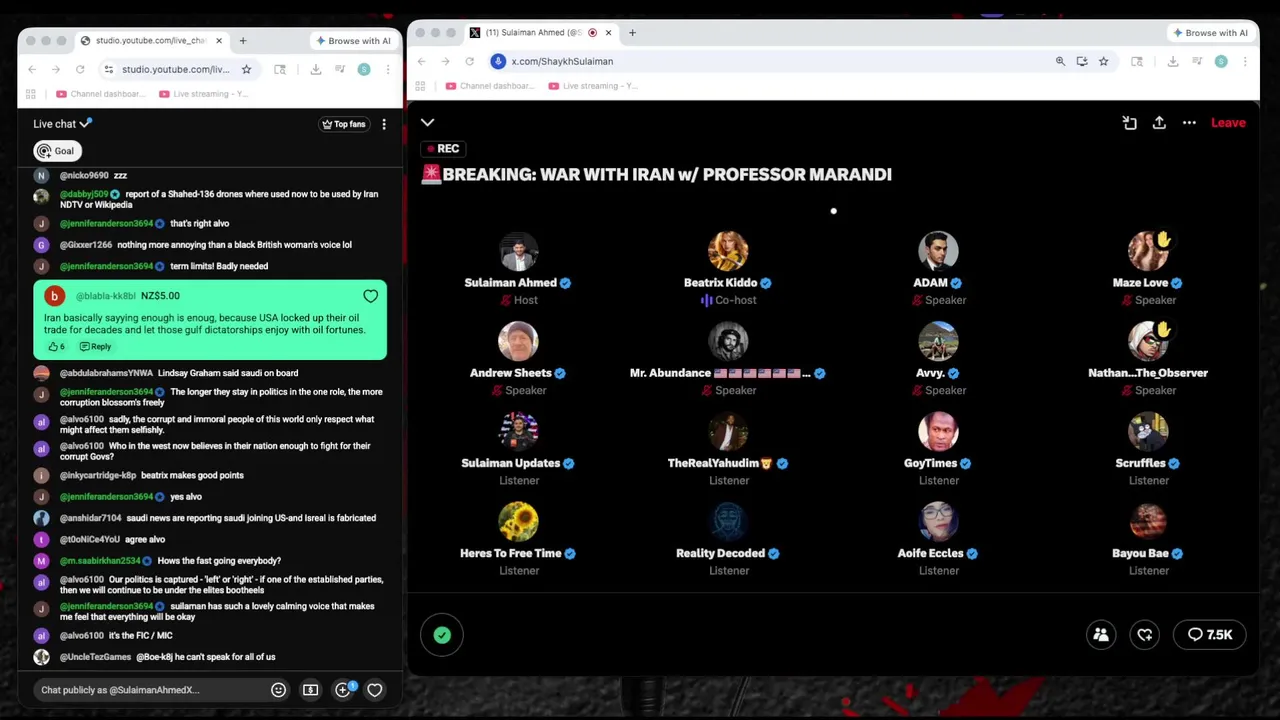This screenshot has height=720, width=1280.
Task: Click the REC recording indicator
Action: click(442, 148)
